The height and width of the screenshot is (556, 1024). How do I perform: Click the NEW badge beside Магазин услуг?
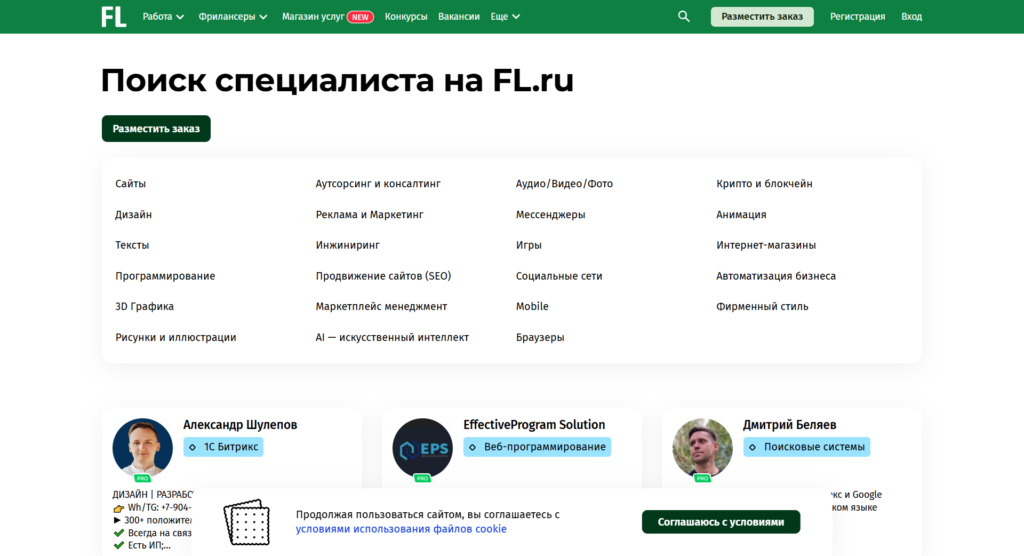coord(360,17)
